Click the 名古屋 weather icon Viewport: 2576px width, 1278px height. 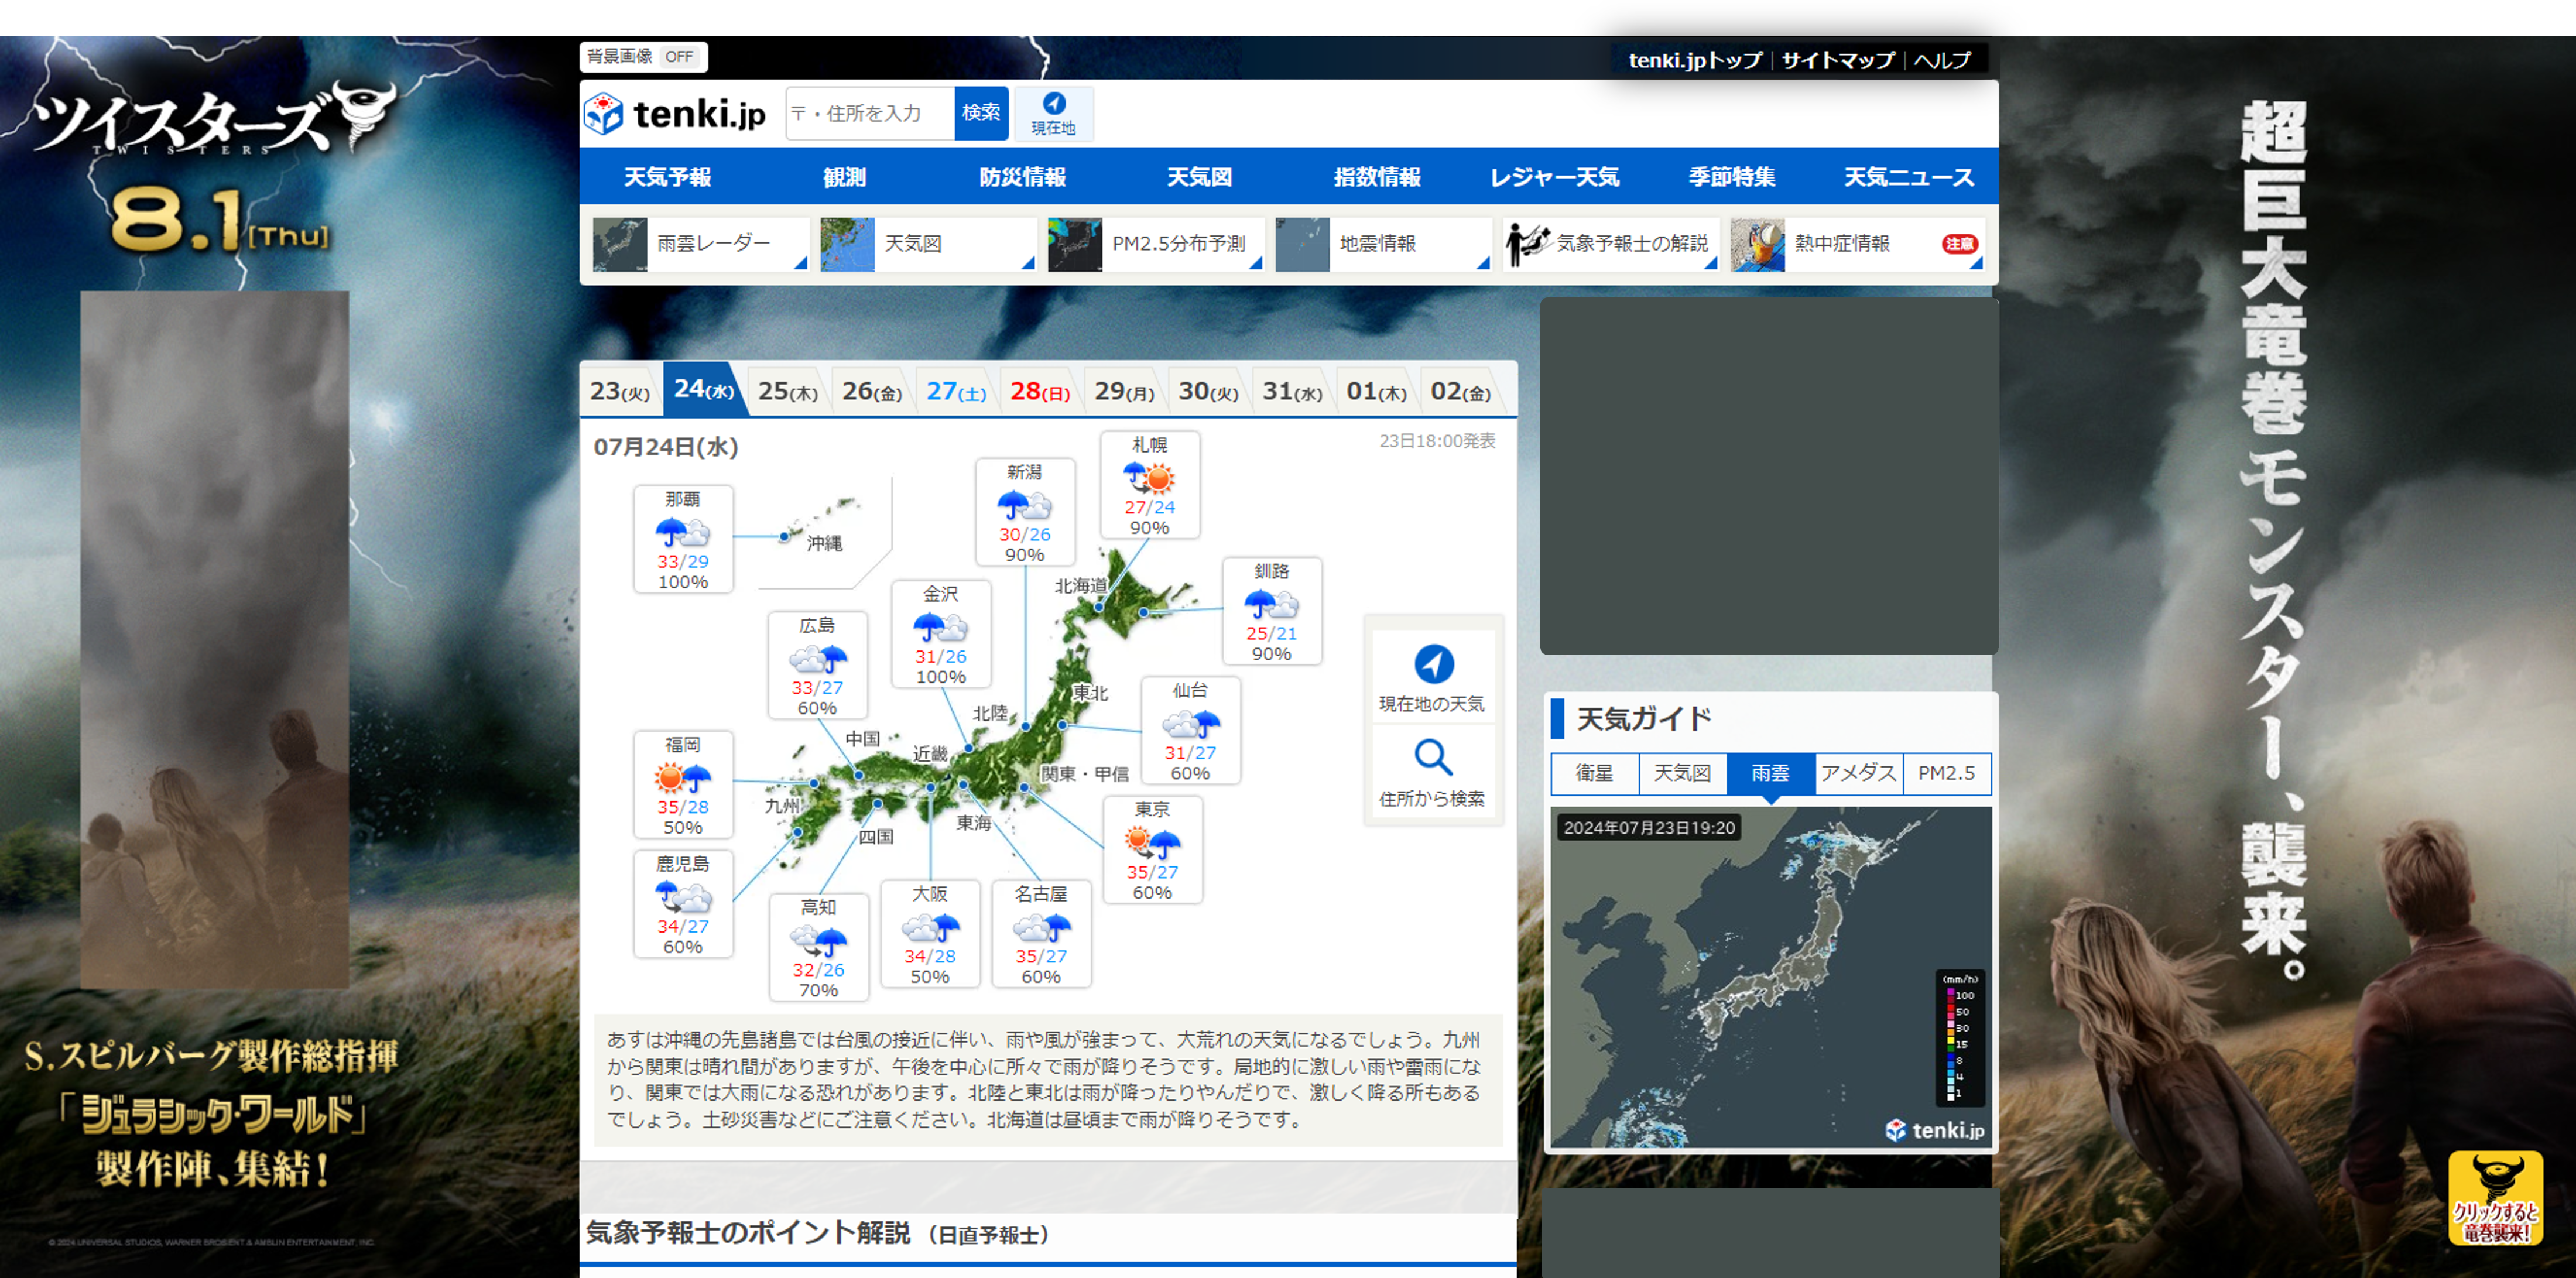click(1041, 927)
